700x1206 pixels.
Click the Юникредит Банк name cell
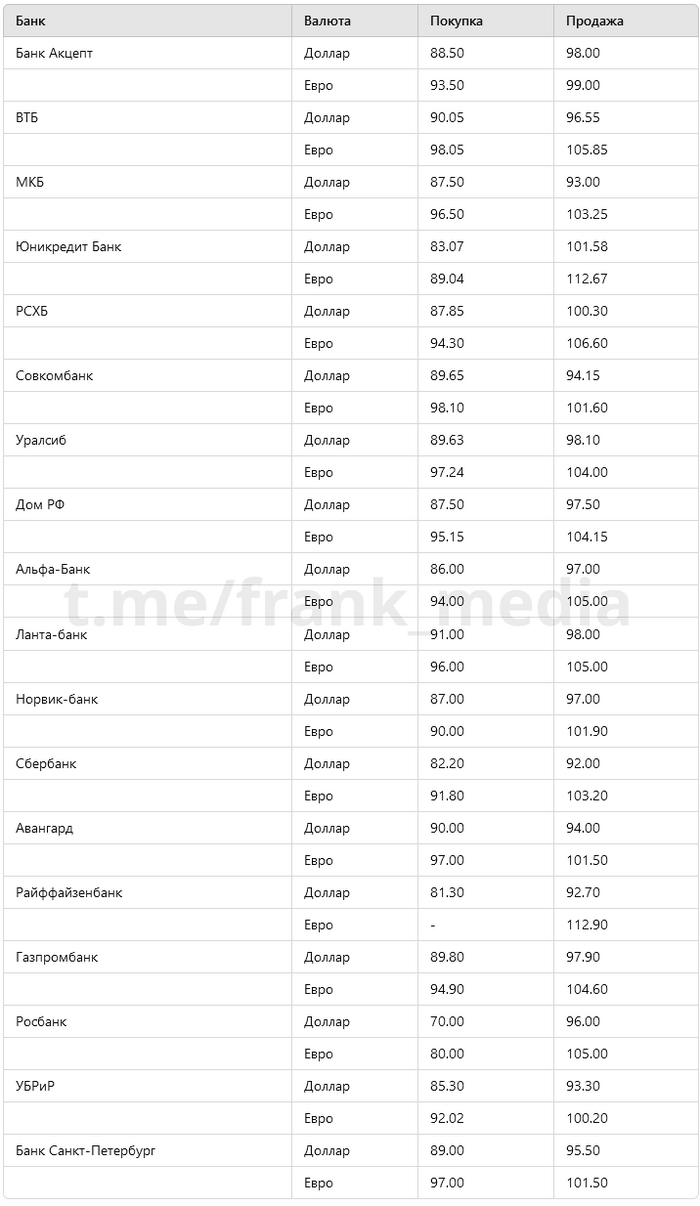pyautogui.click(x=68, y=246)
